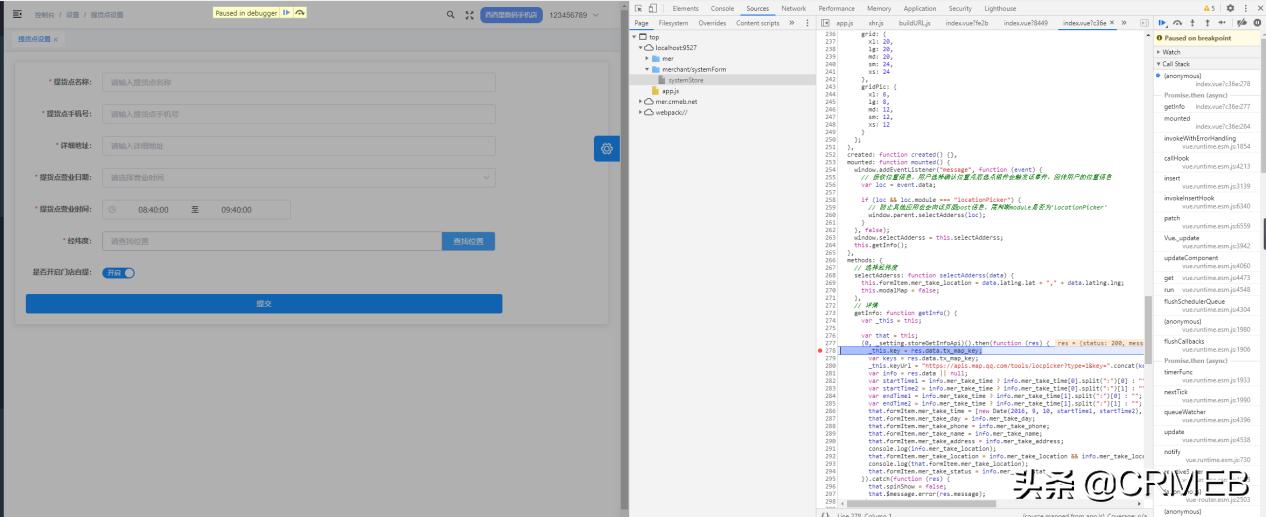Click the pickup point name input field
This screenshot has height=517, width=1266.
(x=298, y=83)
